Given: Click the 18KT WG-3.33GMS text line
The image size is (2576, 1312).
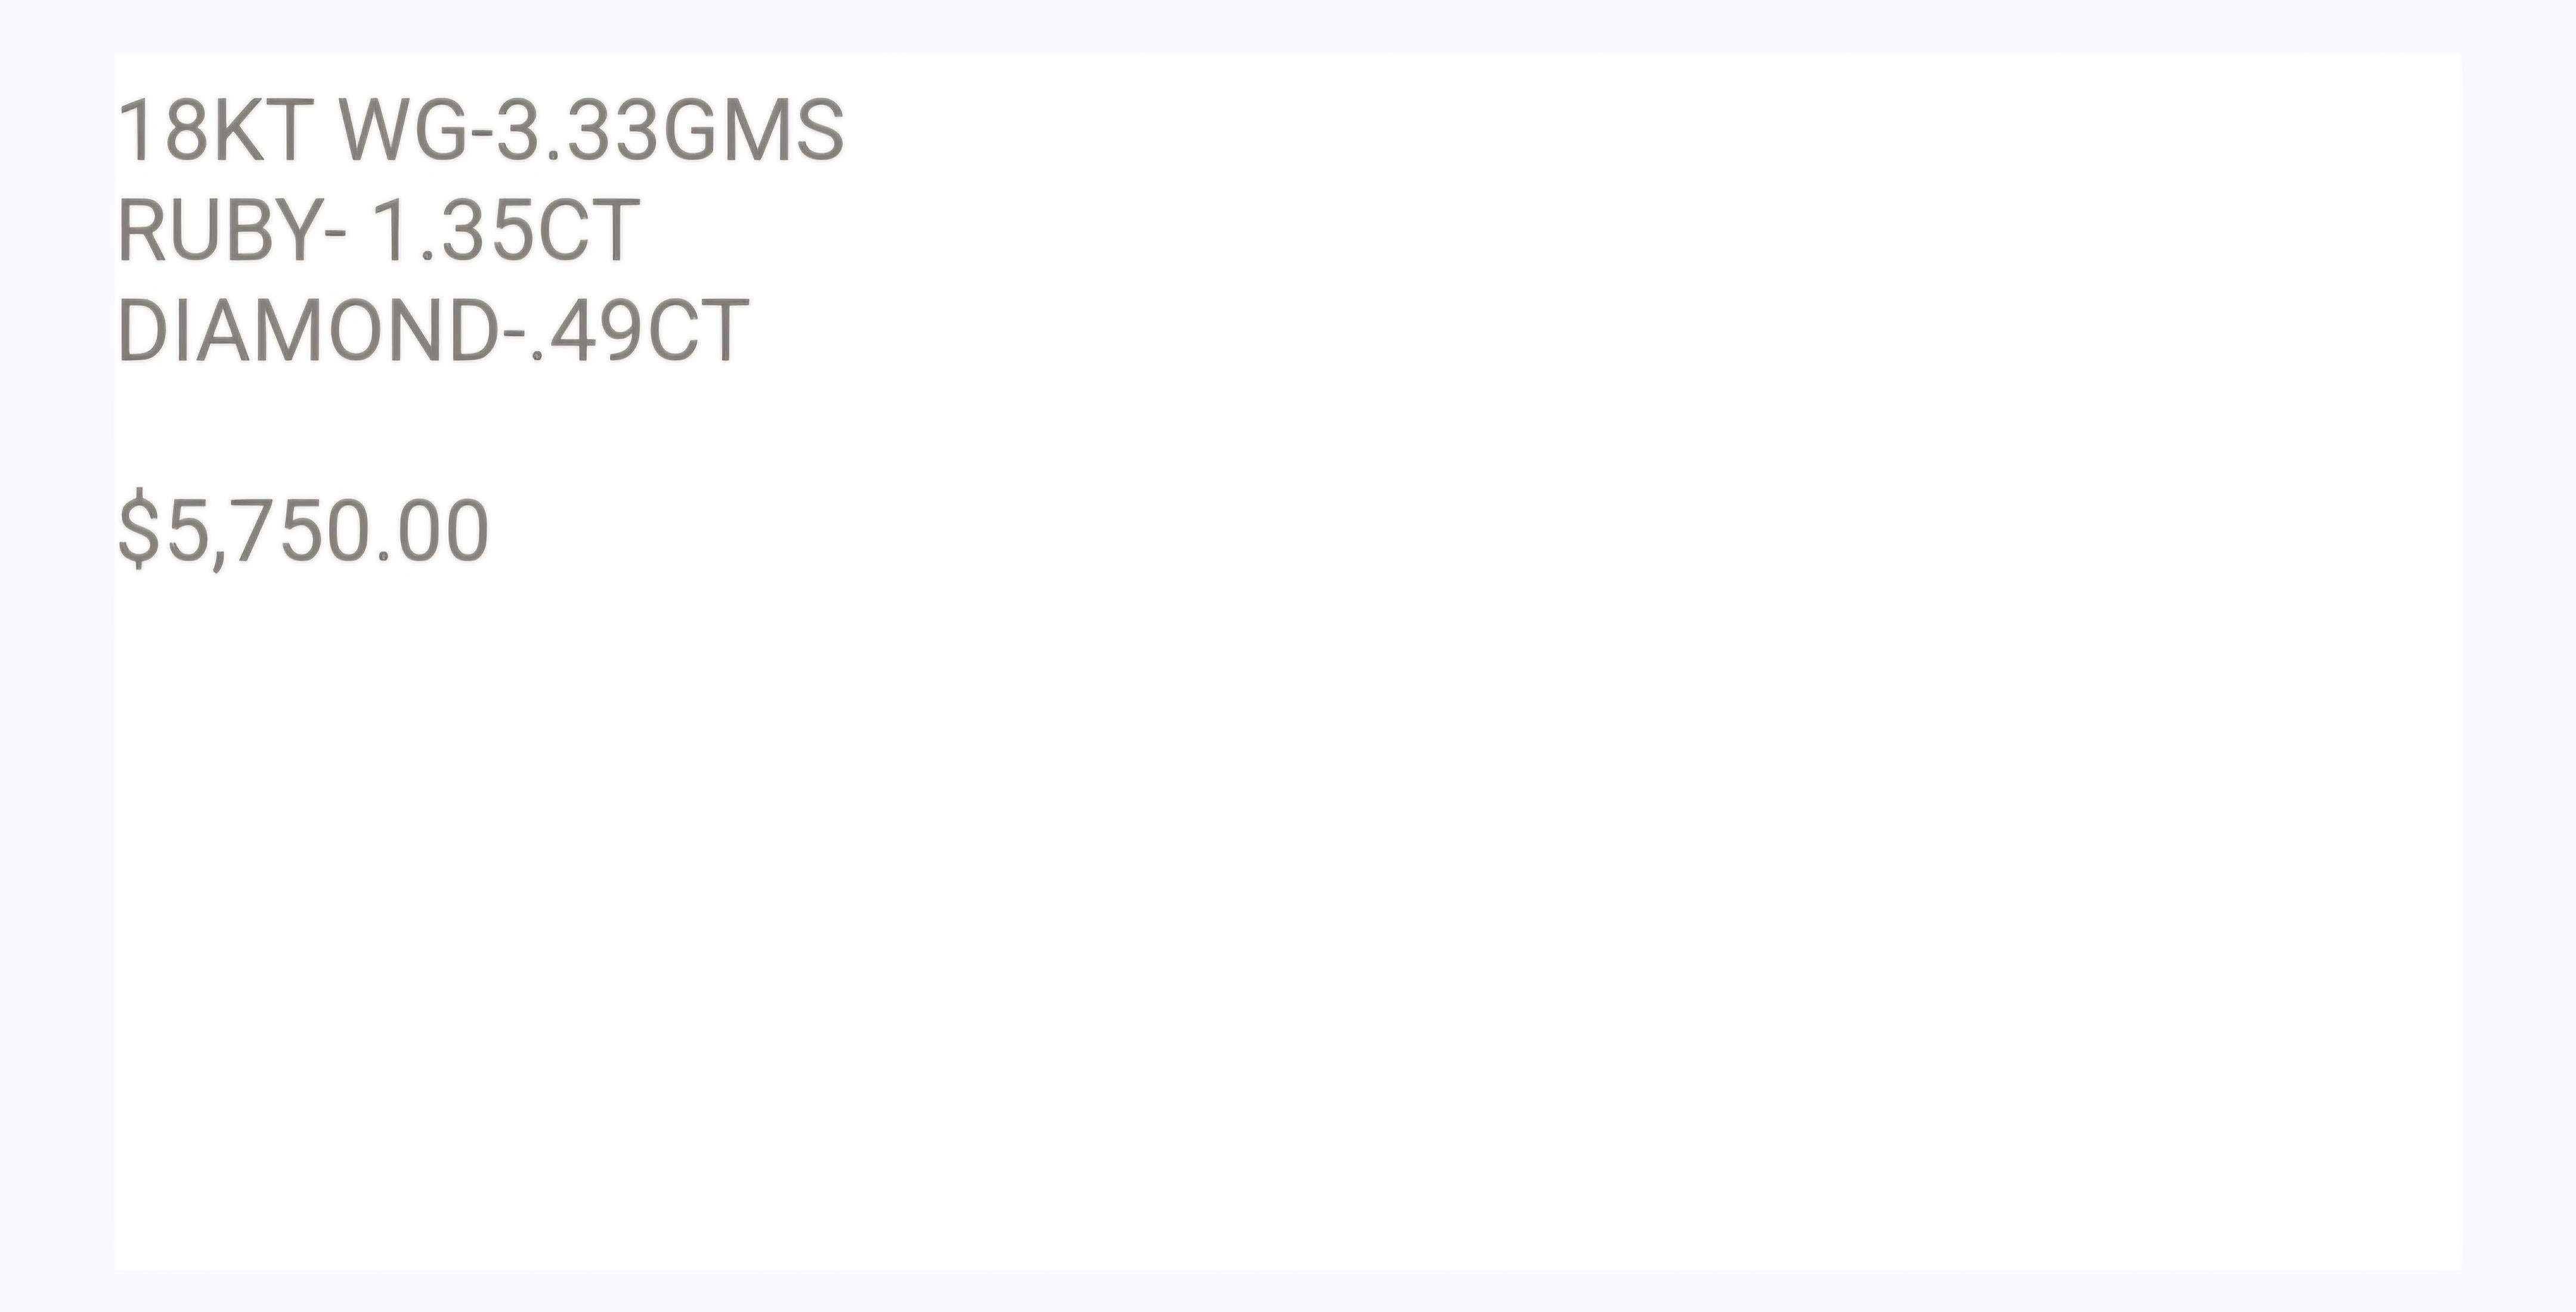Looking at the screenshot, I should tap(480, 130).
